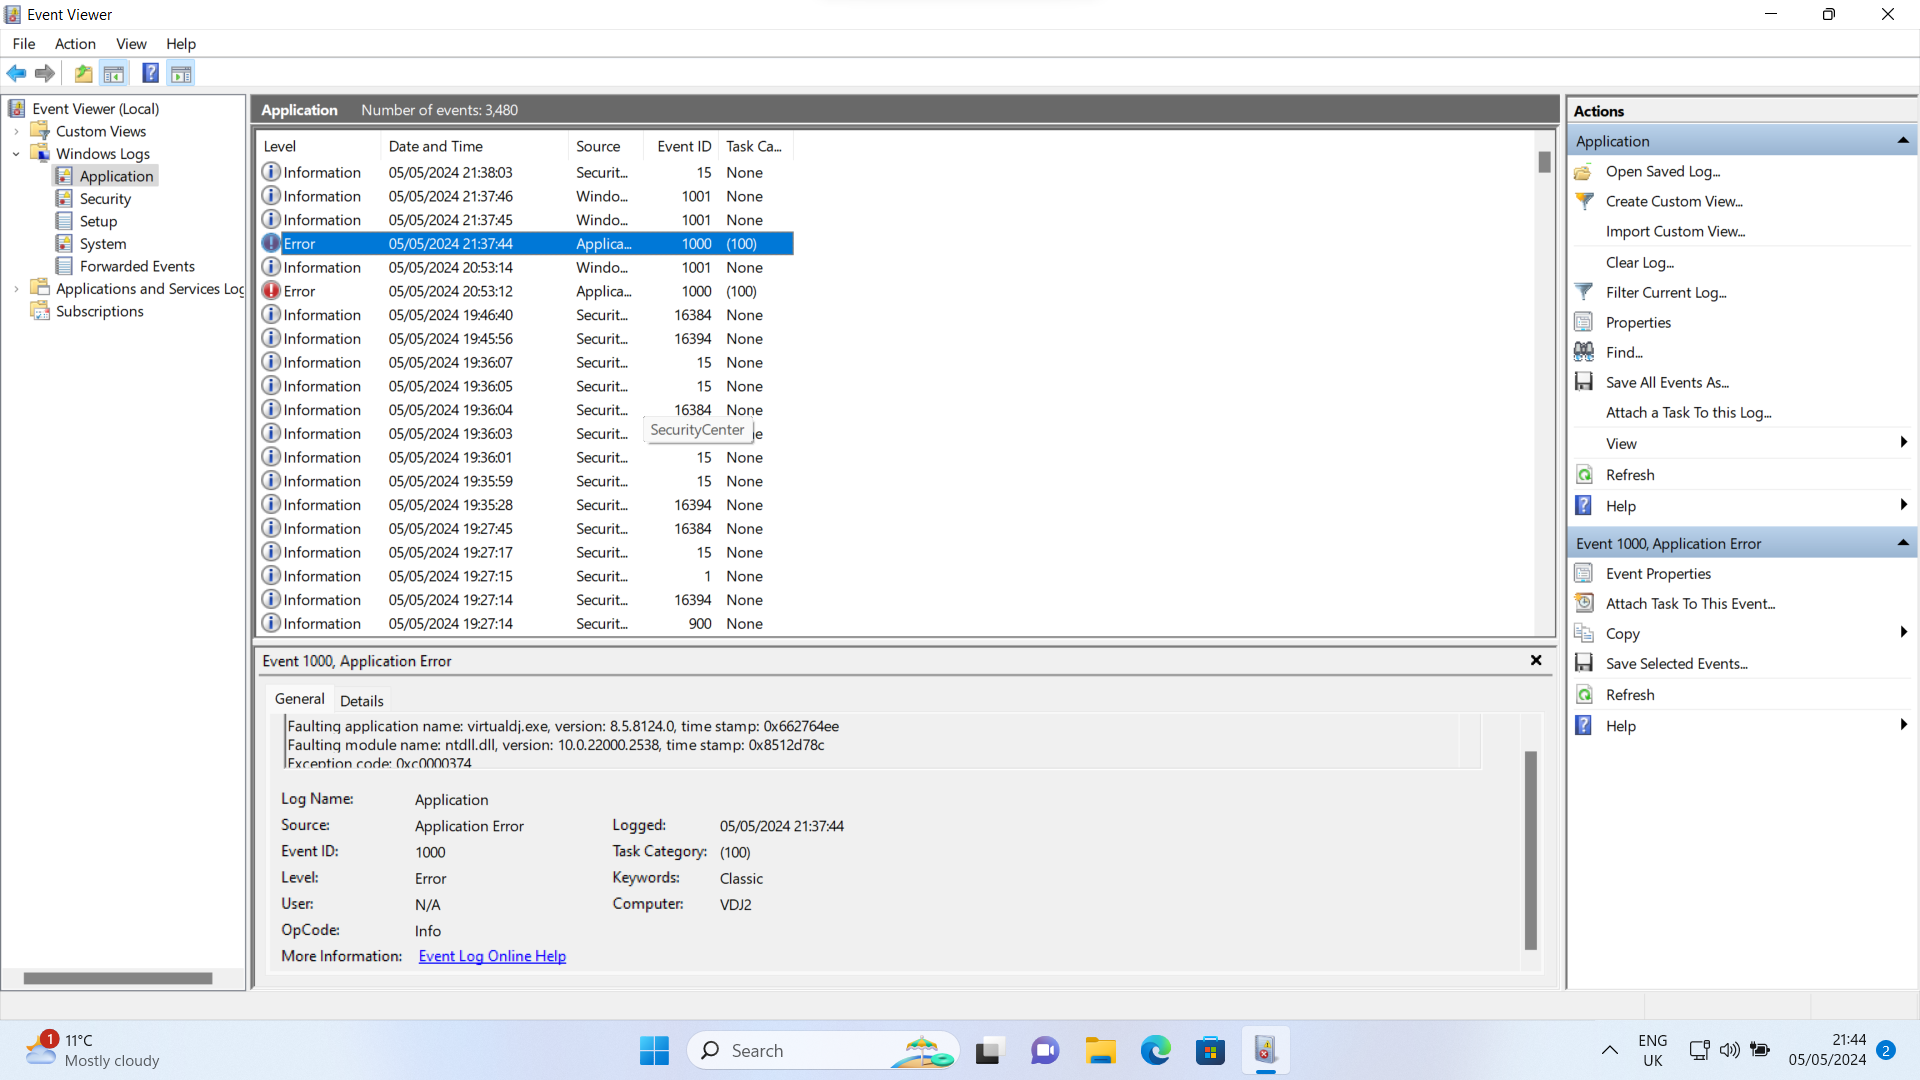Click the Help question-mark toolbar icon
The height and width of the screenshot is (1080, 1920).
pyautogui.click(x=150, y=73)
